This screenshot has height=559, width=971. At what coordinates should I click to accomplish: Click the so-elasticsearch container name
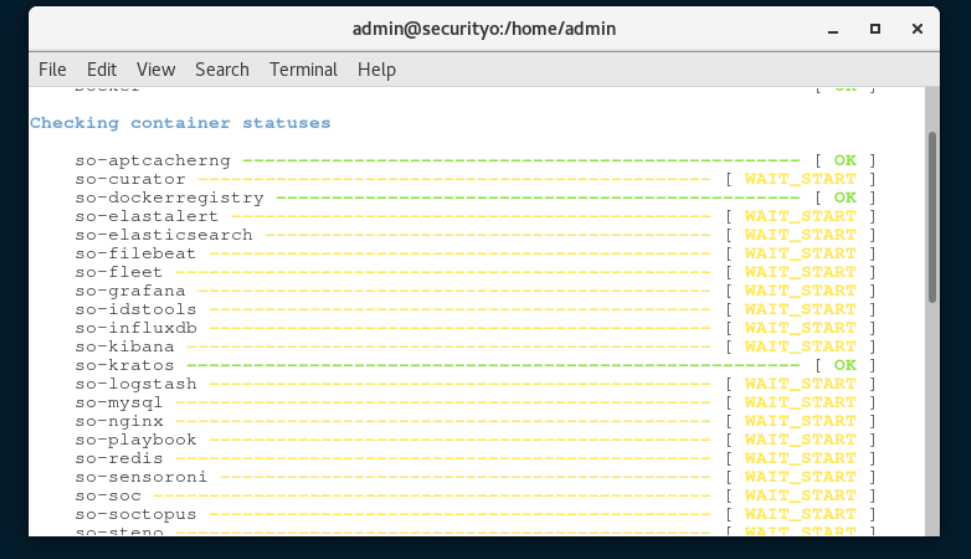coord(164,235)
